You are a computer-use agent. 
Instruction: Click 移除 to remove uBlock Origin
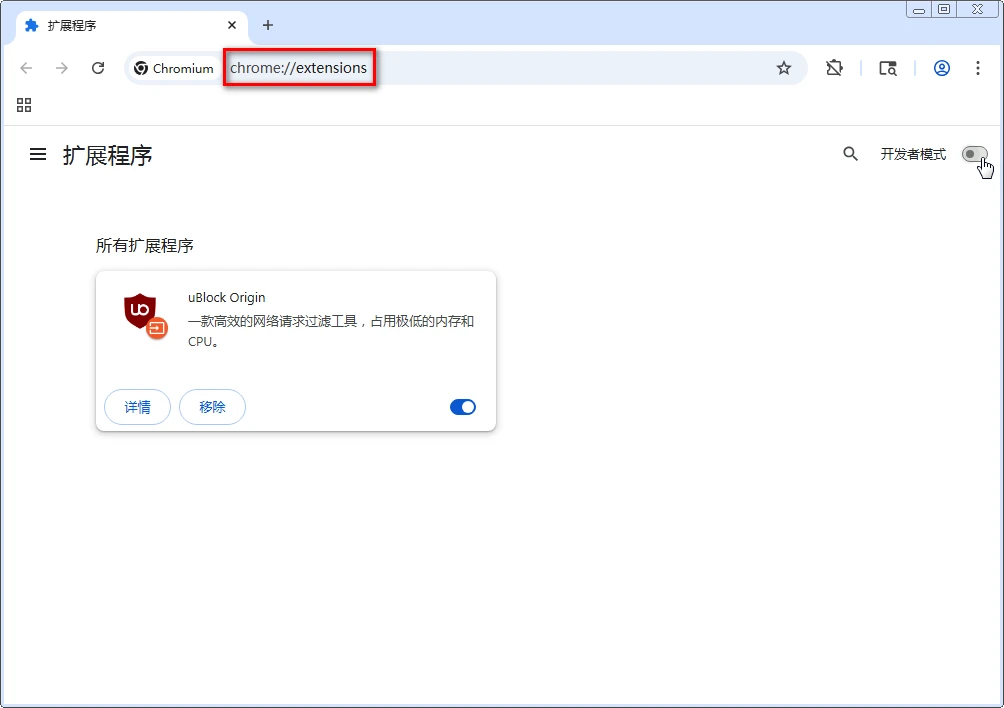(213, 407)
